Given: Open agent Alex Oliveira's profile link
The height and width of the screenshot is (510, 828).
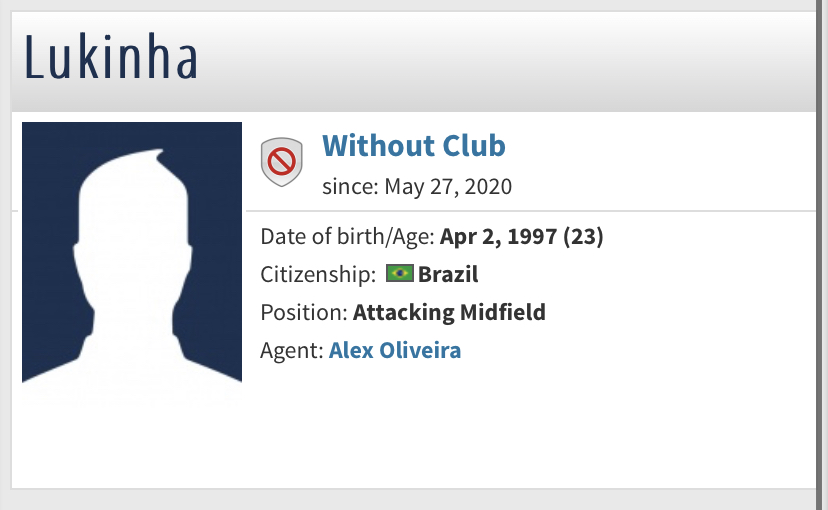Looking at the screenshot, I should [395, 350].
